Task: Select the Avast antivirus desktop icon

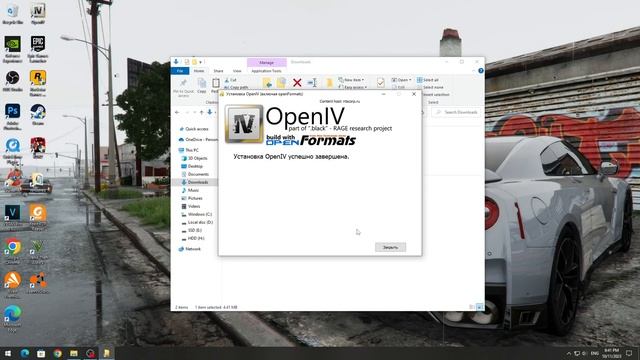Action: coord(13,284)
